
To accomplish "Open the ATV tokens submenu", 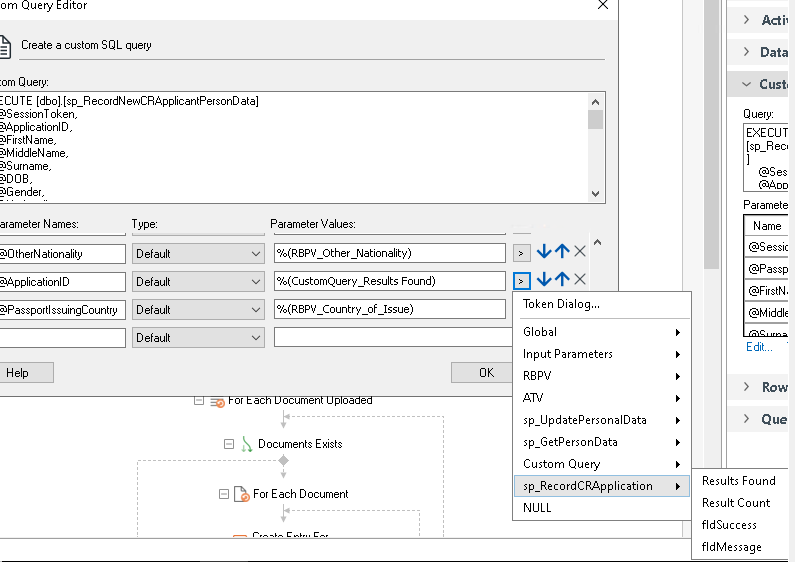I will [x=602, y=398].
